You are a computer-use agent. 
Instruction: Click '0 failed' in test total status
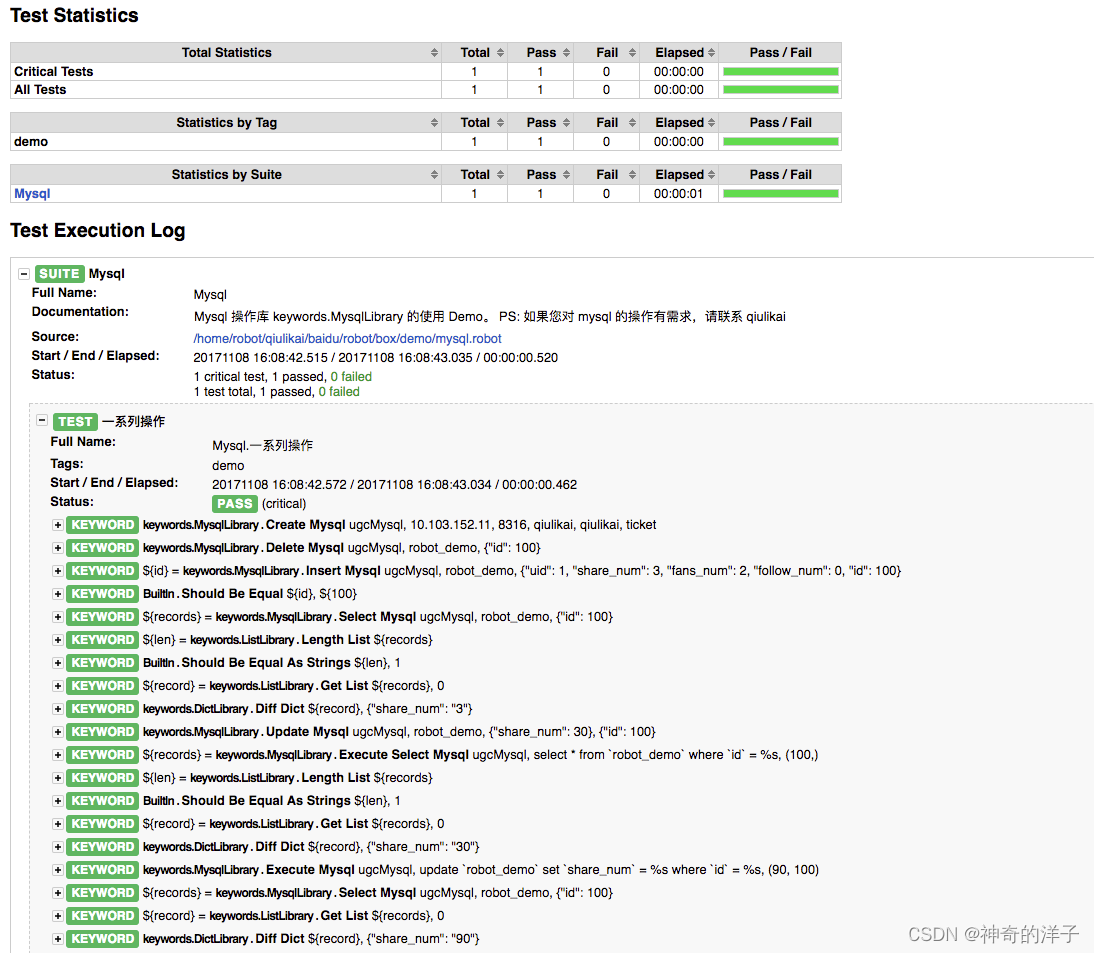pos(339,392)
